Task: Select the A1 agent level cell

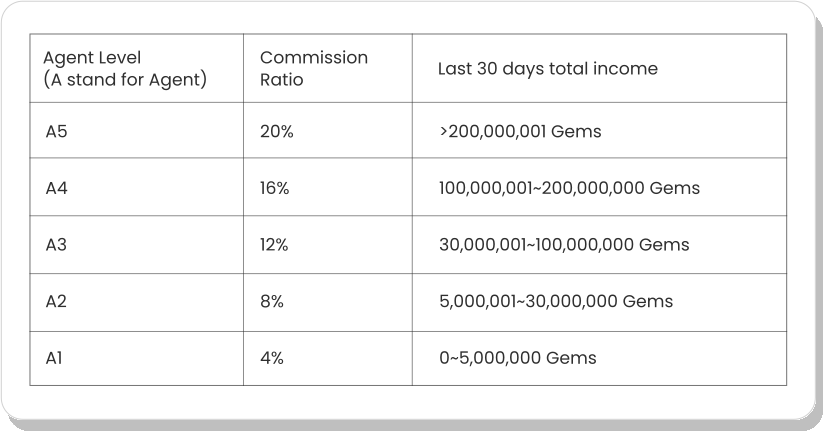Action: point(56,357)
